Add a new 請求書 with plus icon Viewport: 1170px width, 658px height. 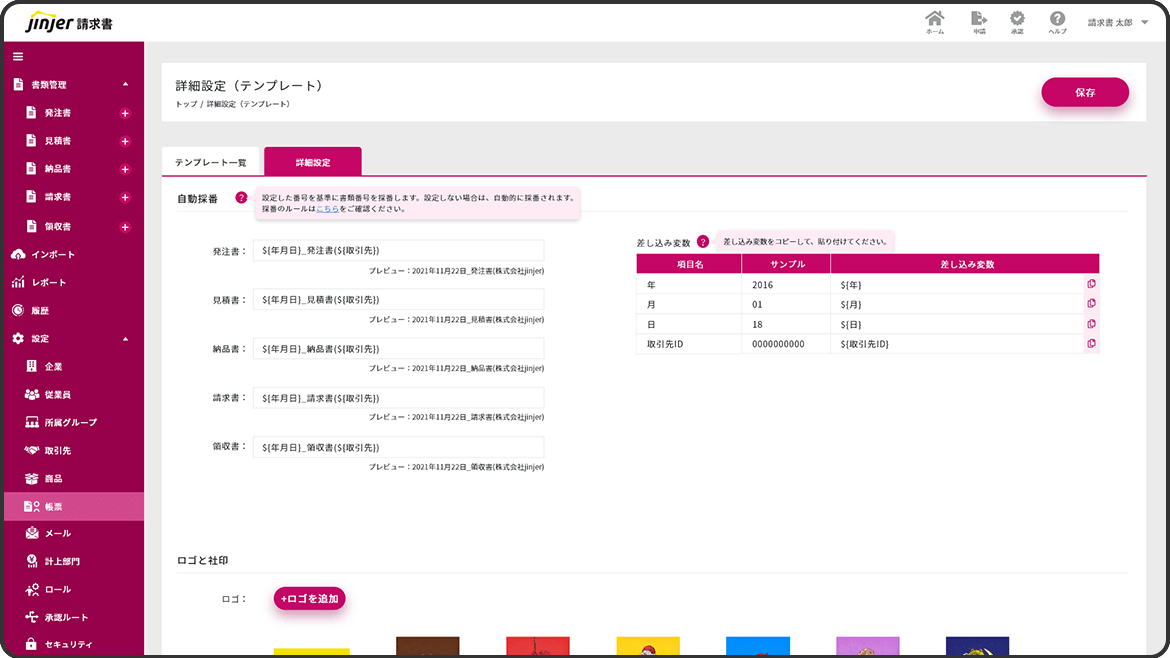pos(125,197)
